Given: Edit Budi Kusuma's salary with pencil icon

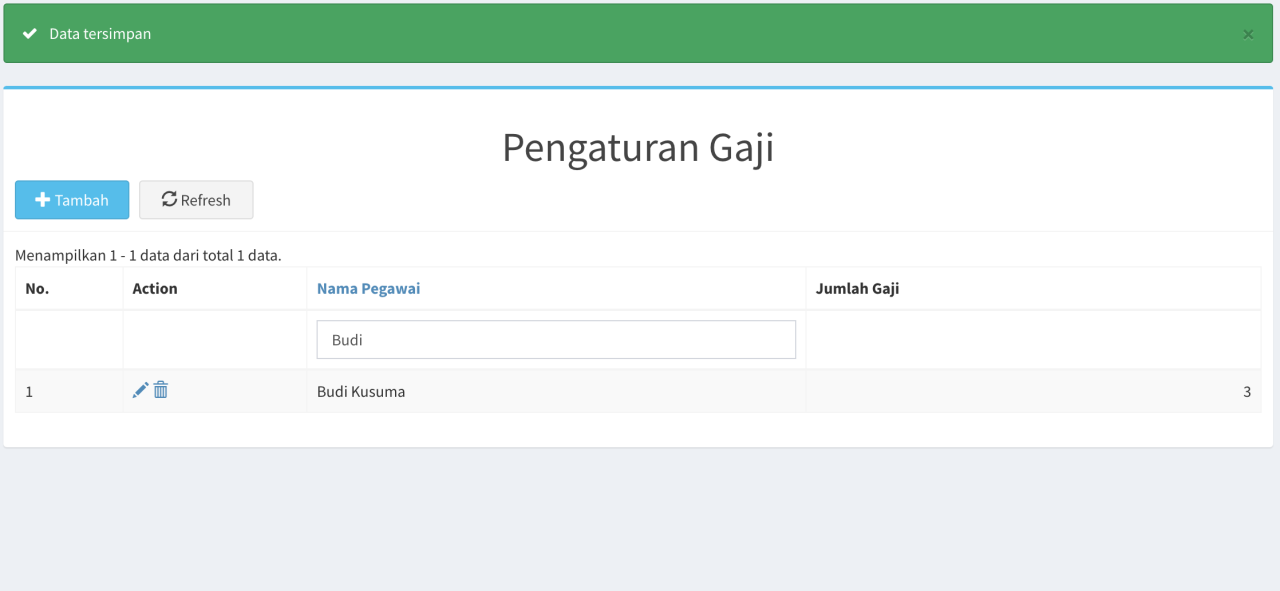Looking at the screenshot, I should click(140, 390).
